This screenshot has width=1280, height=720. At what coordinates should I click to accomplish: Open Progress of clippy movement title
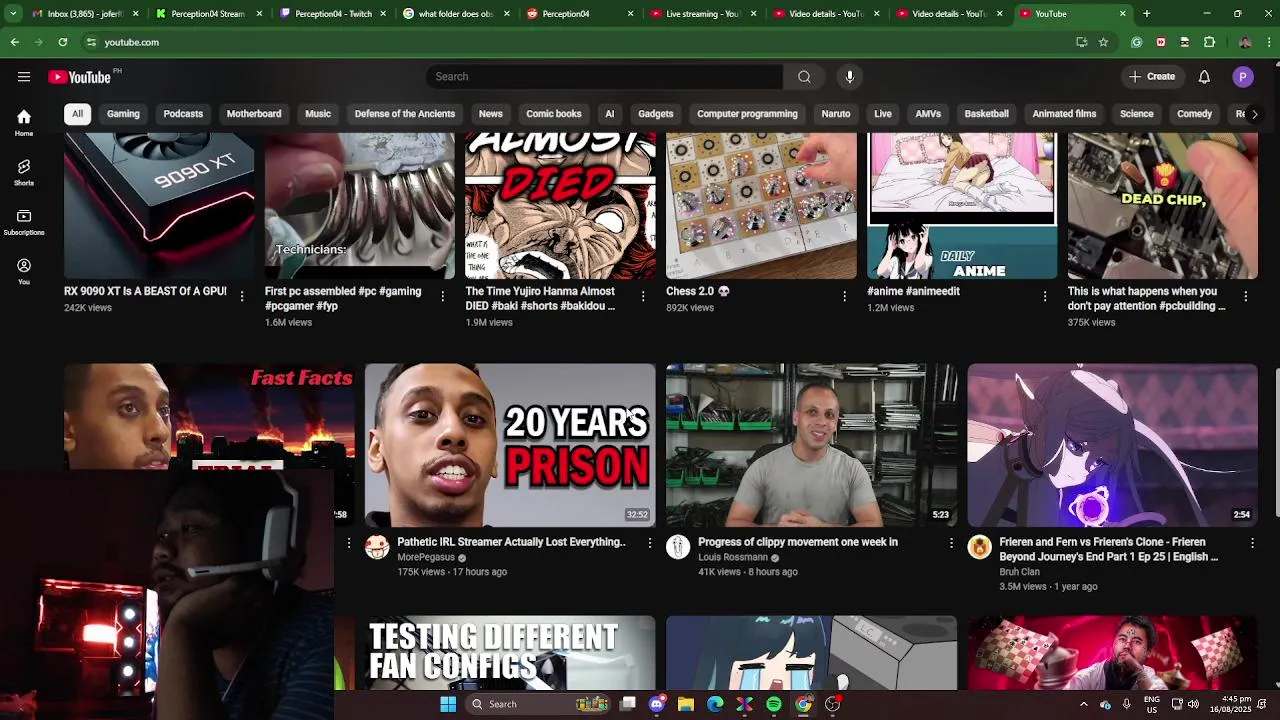pos(798,542)
